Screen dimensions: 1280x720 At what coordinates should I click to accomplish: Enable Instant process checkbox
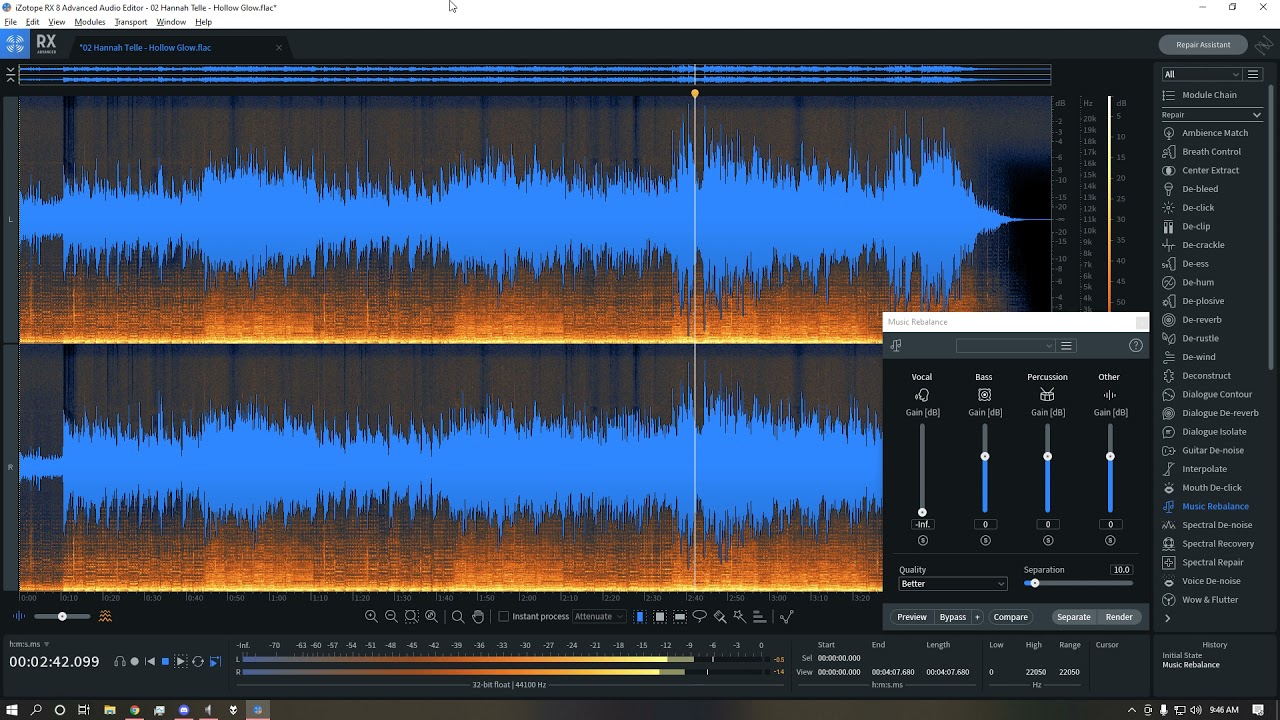click(504, 617)
